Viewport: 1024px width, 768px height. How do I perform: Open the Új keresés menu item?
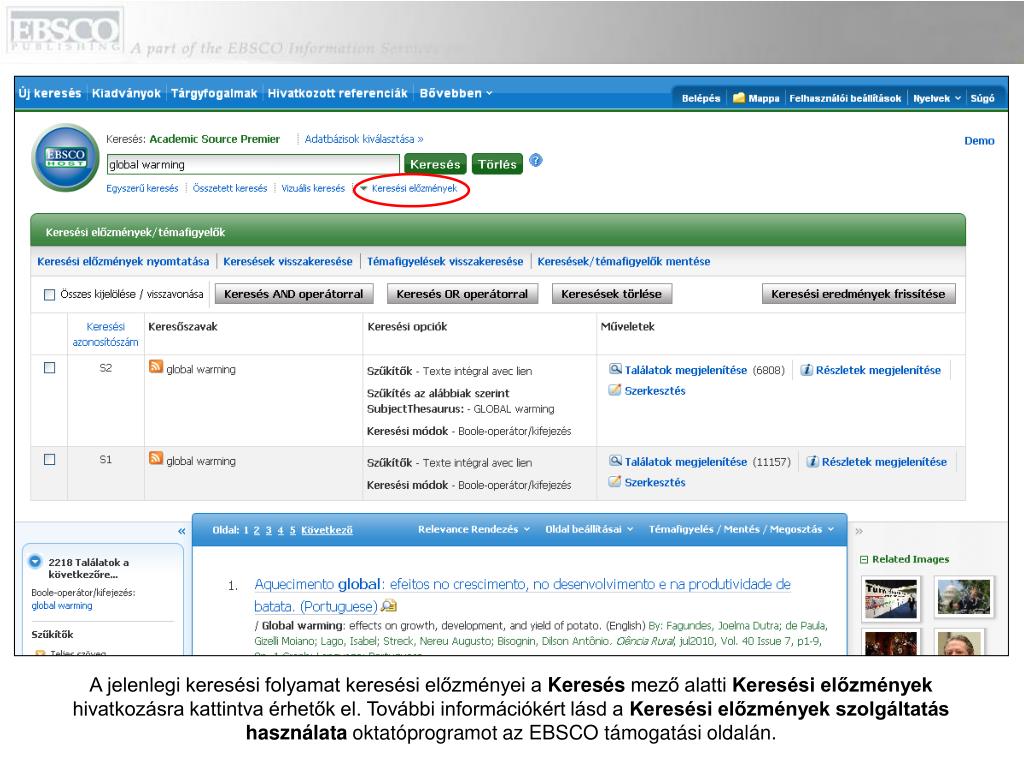tap(50, 93)
